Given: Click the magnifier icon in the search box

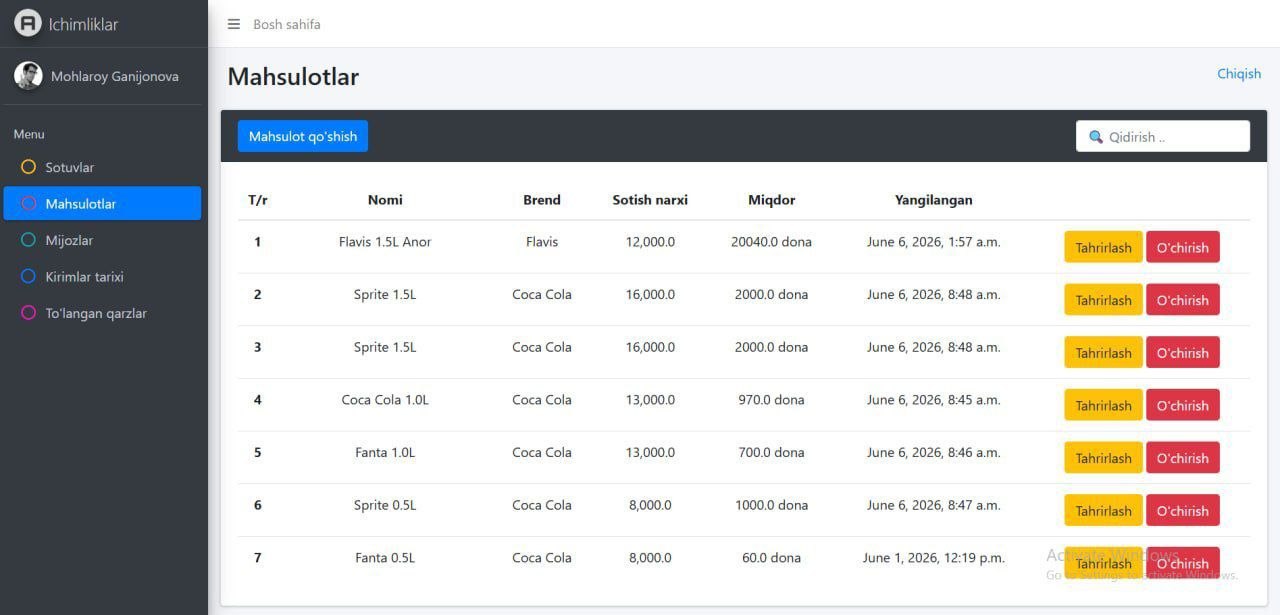Looking at the screenshot, I should tap(1096, 137).
